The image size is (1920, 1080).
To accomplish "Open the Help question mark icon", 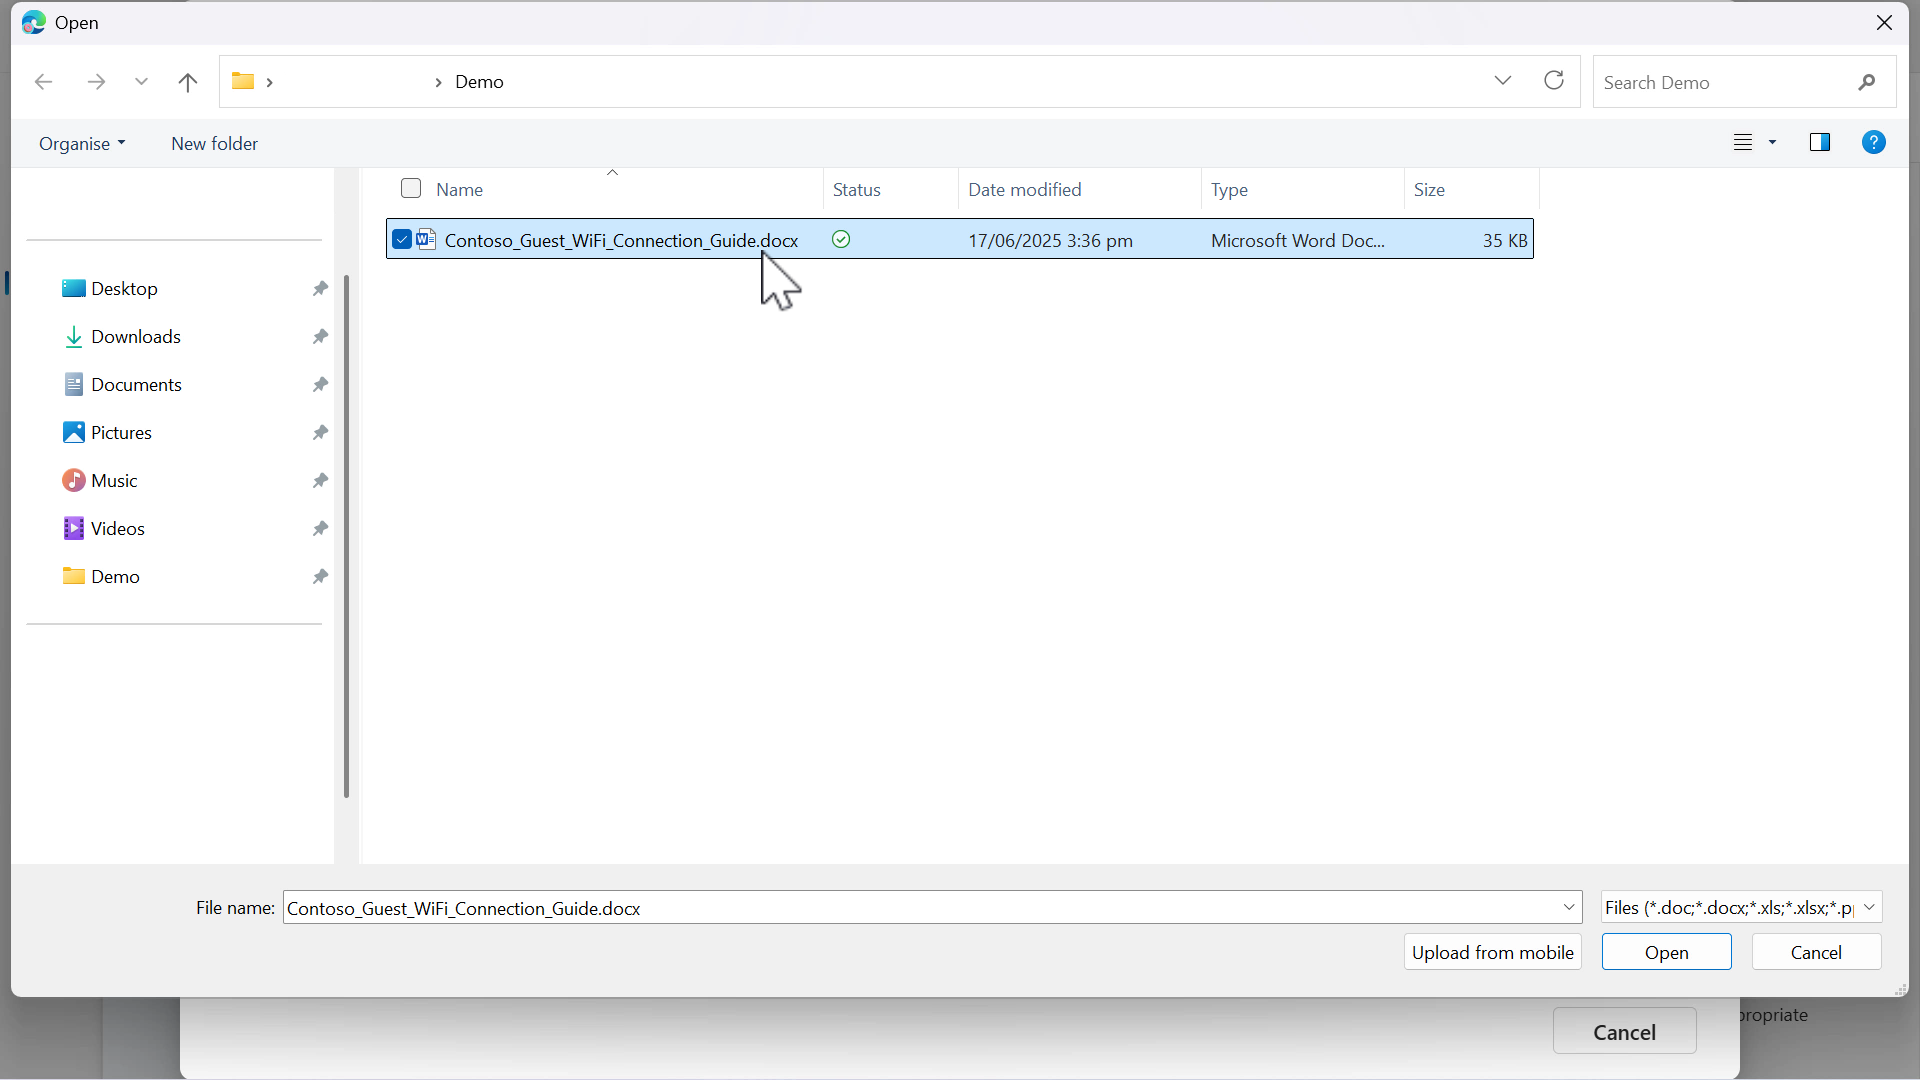I will click(1874, 143).
